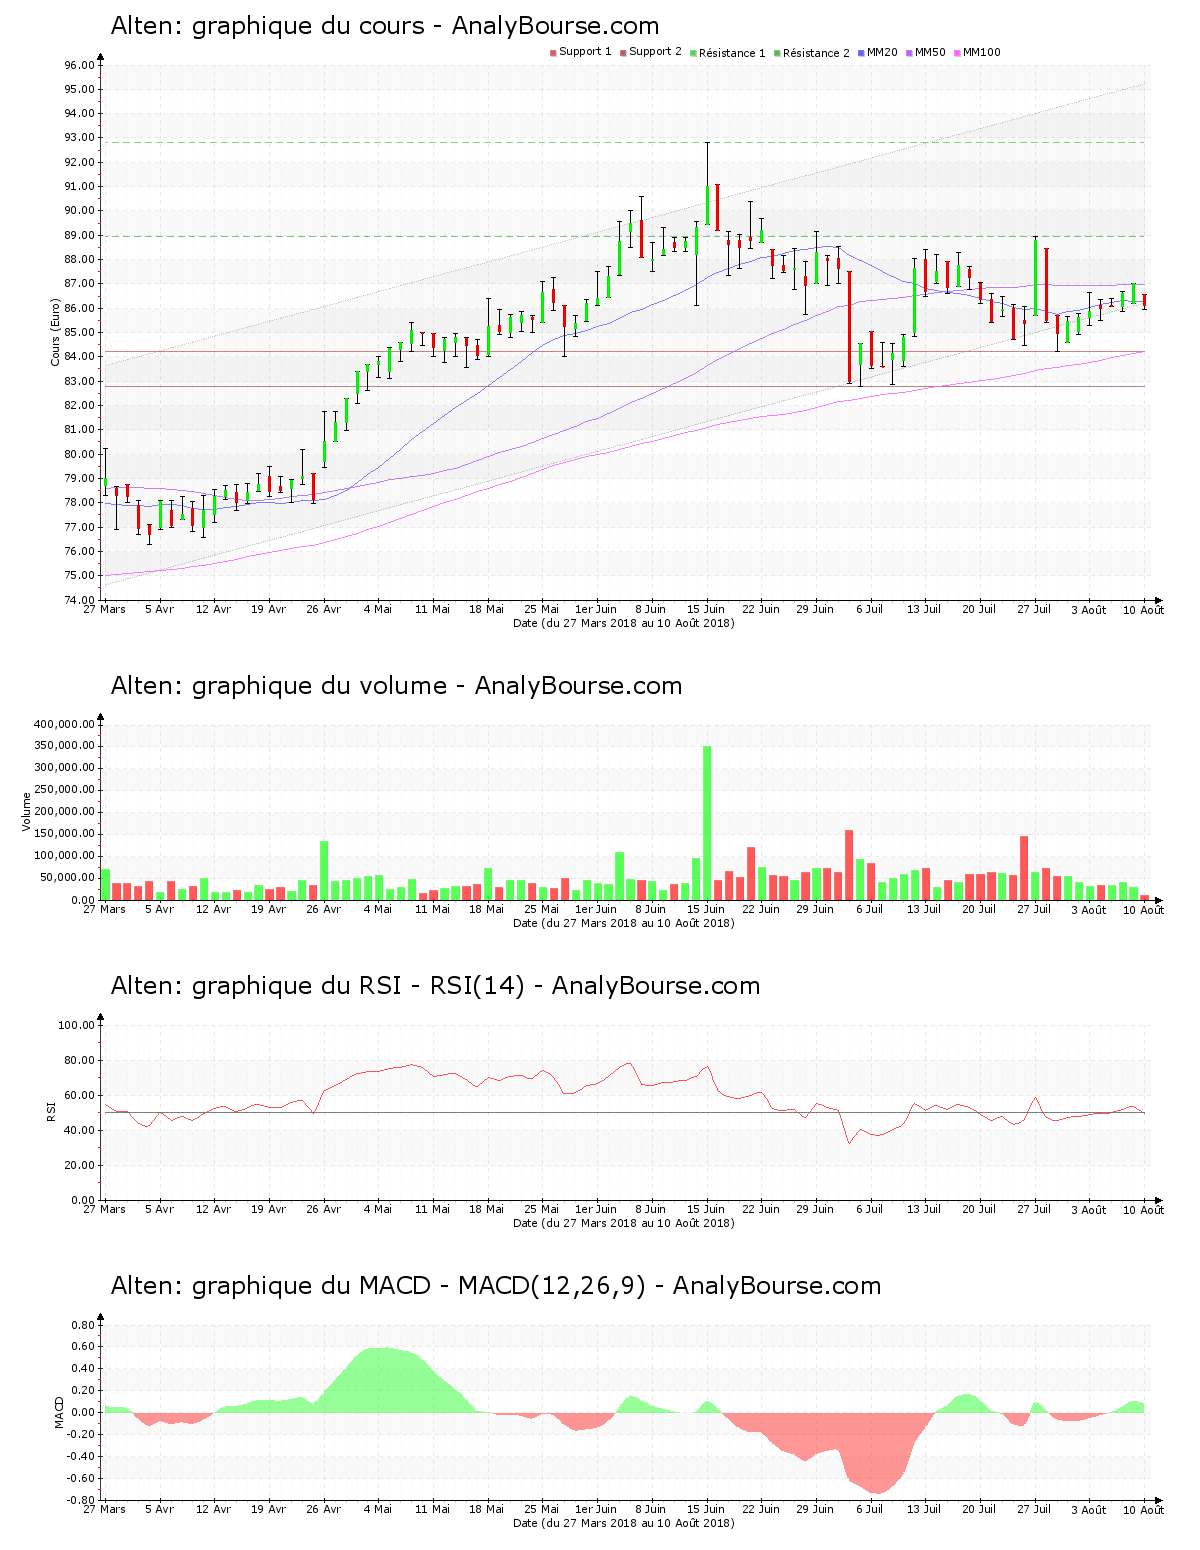Click the '60.00' RSI axis label
Screen dimensions: 1200x1550
pyautogui.click(x=79, y=1095)
